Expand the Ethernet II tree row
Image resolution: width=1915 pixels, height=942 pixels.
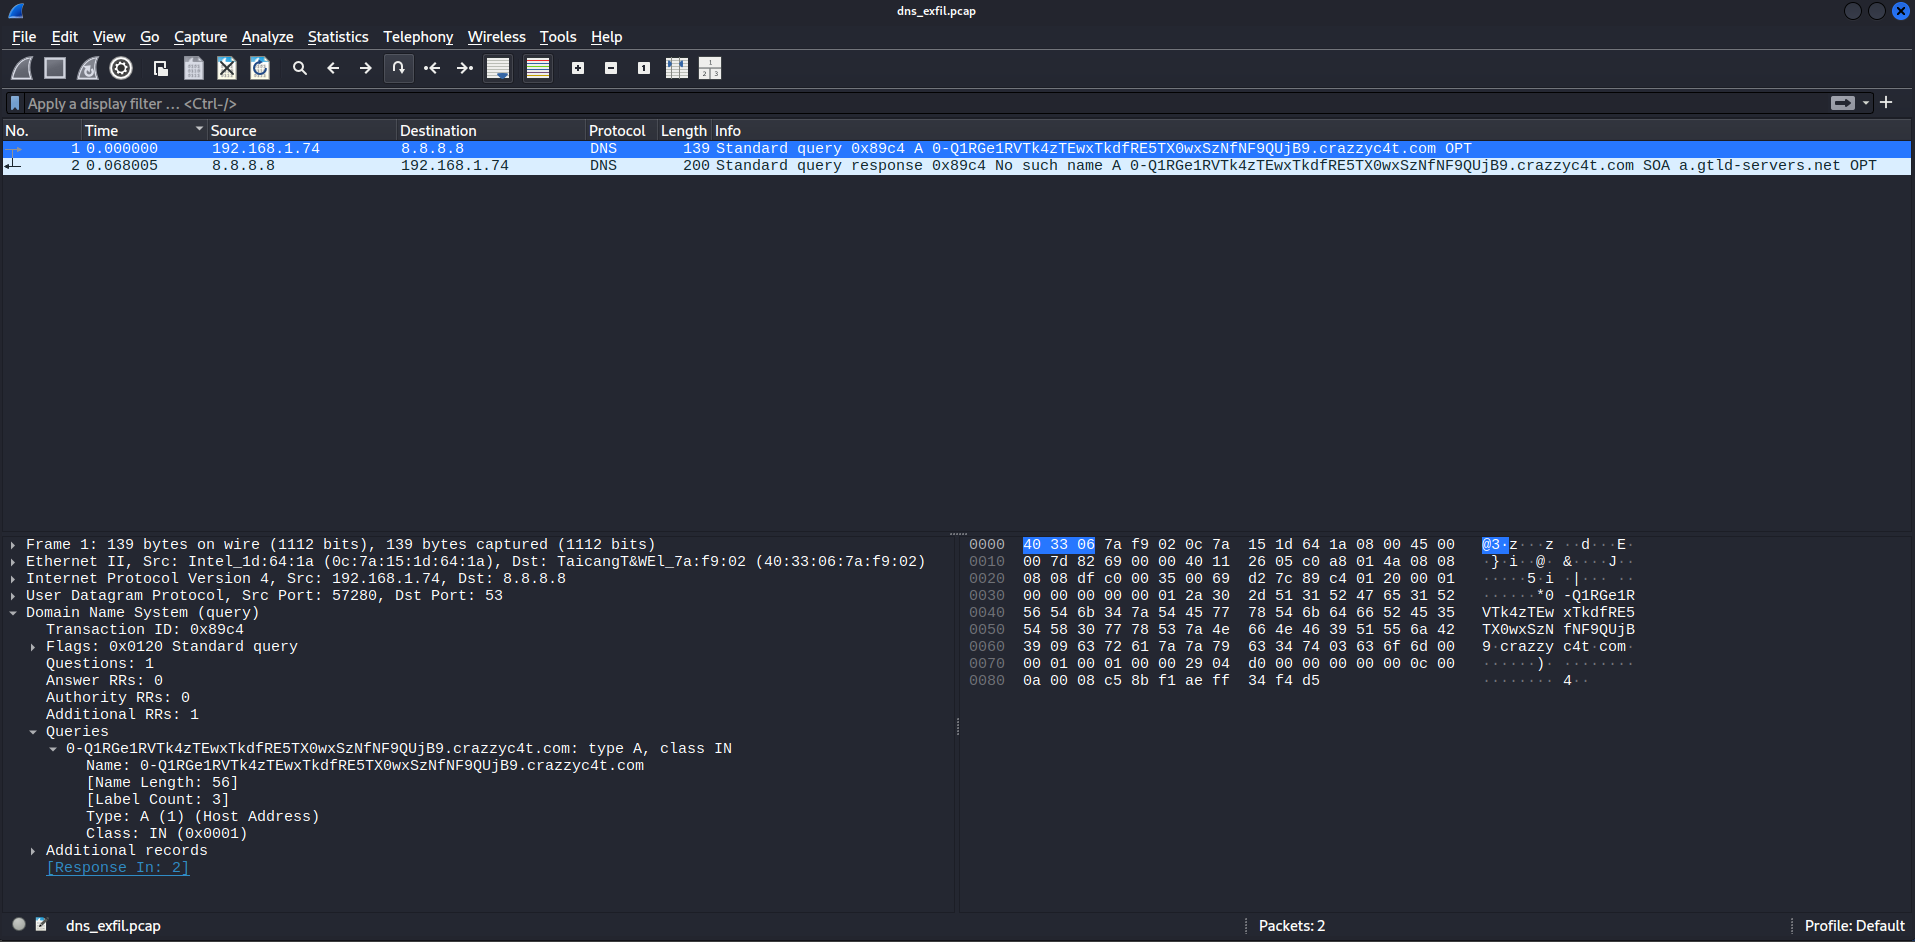(12, 562)
